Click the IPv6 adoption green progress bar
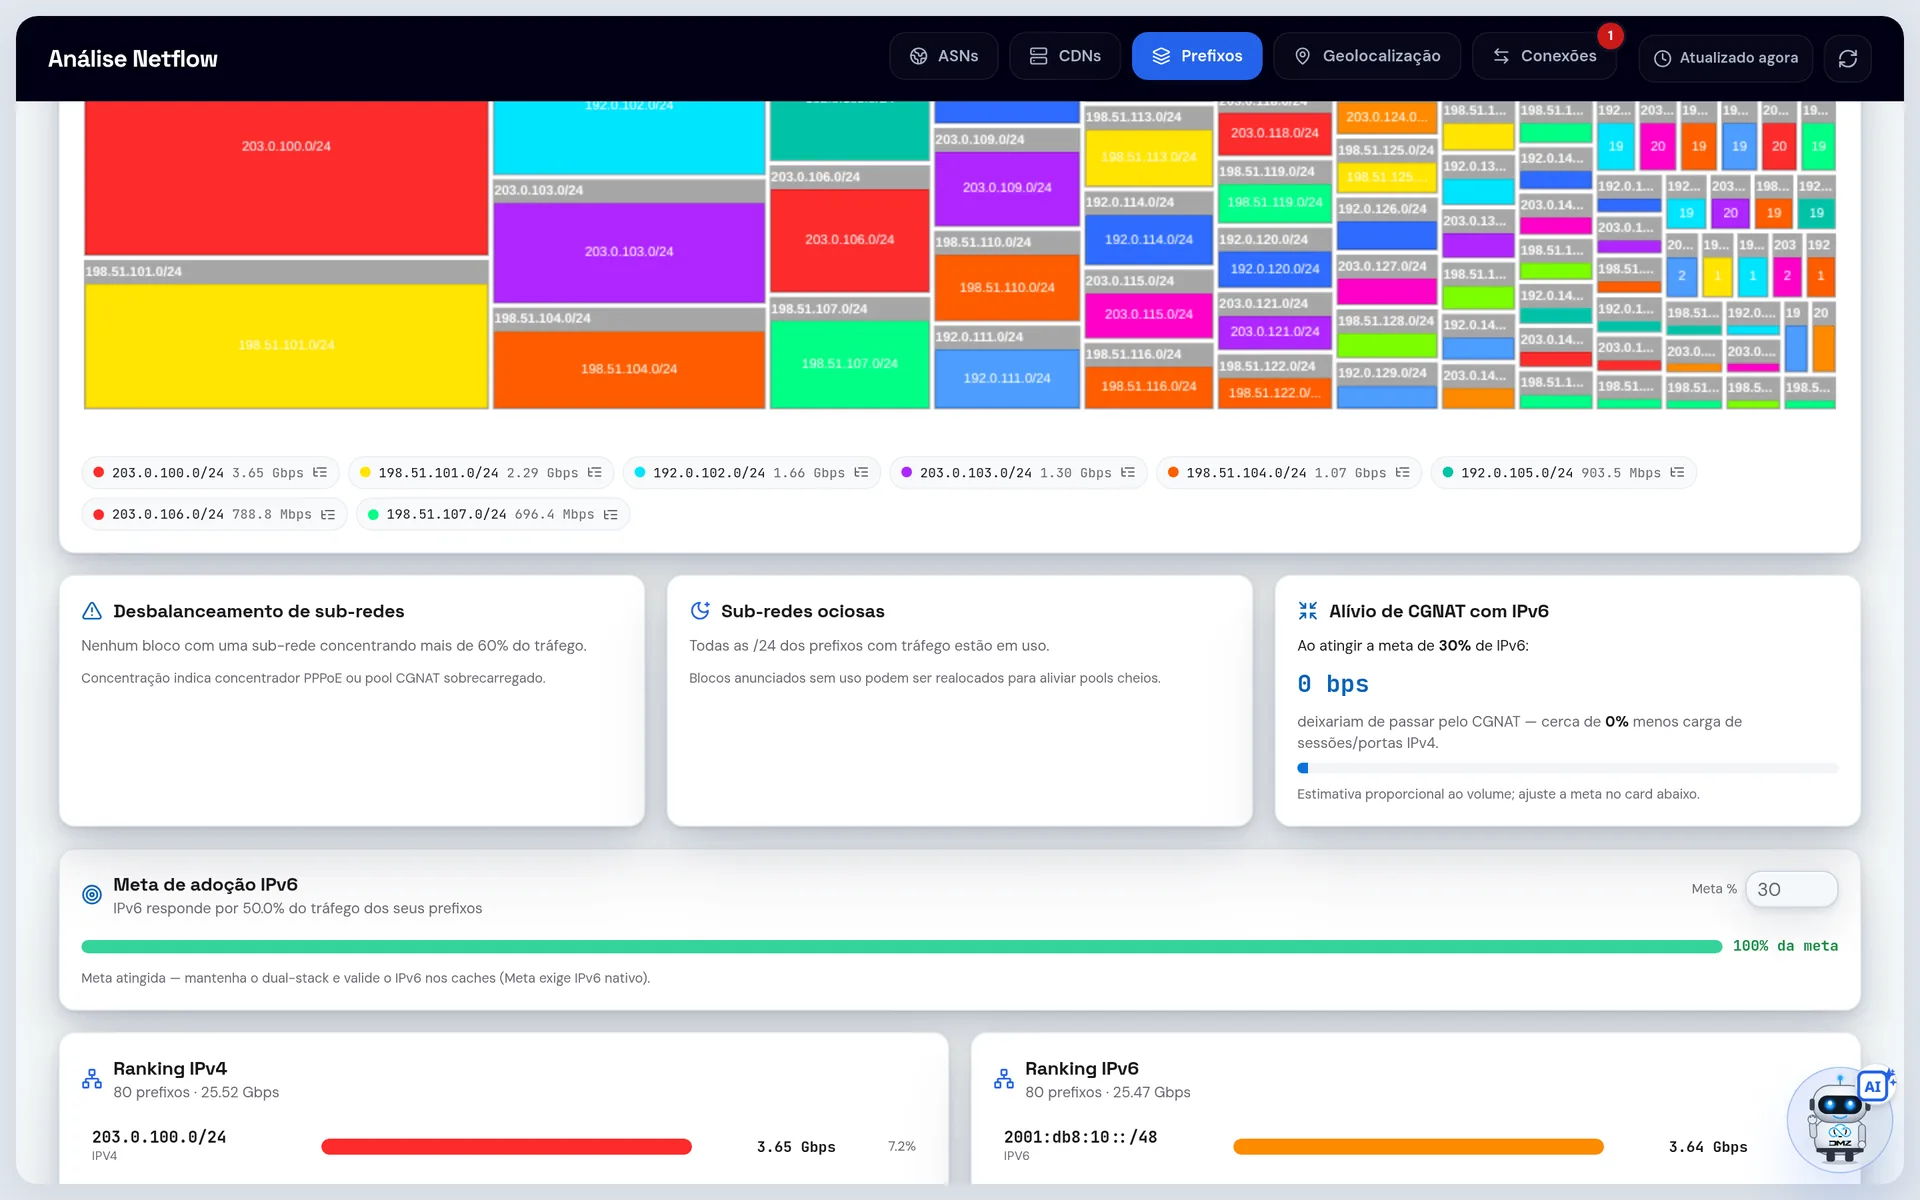 [901, 946]
